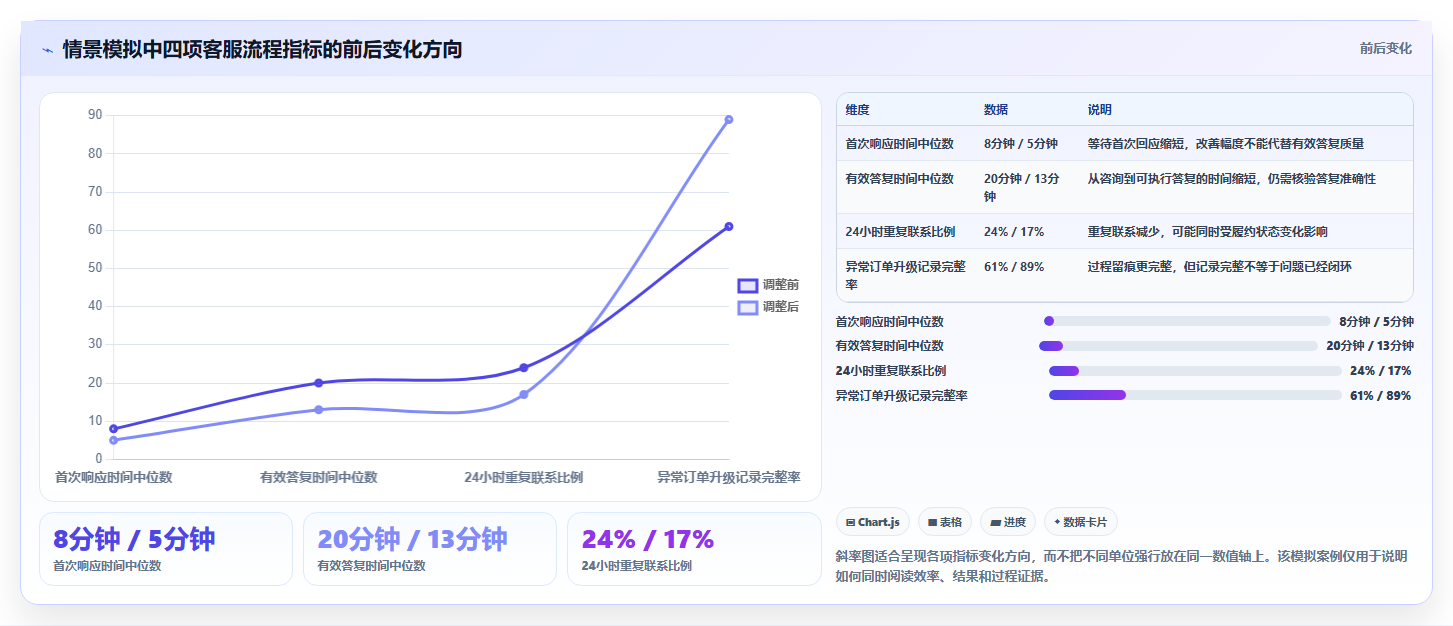1453x626 pixels.
Task: Click the note 重复联系减少，可能同时受履约状态变化影响
Action: click(x=1208, y=232)
